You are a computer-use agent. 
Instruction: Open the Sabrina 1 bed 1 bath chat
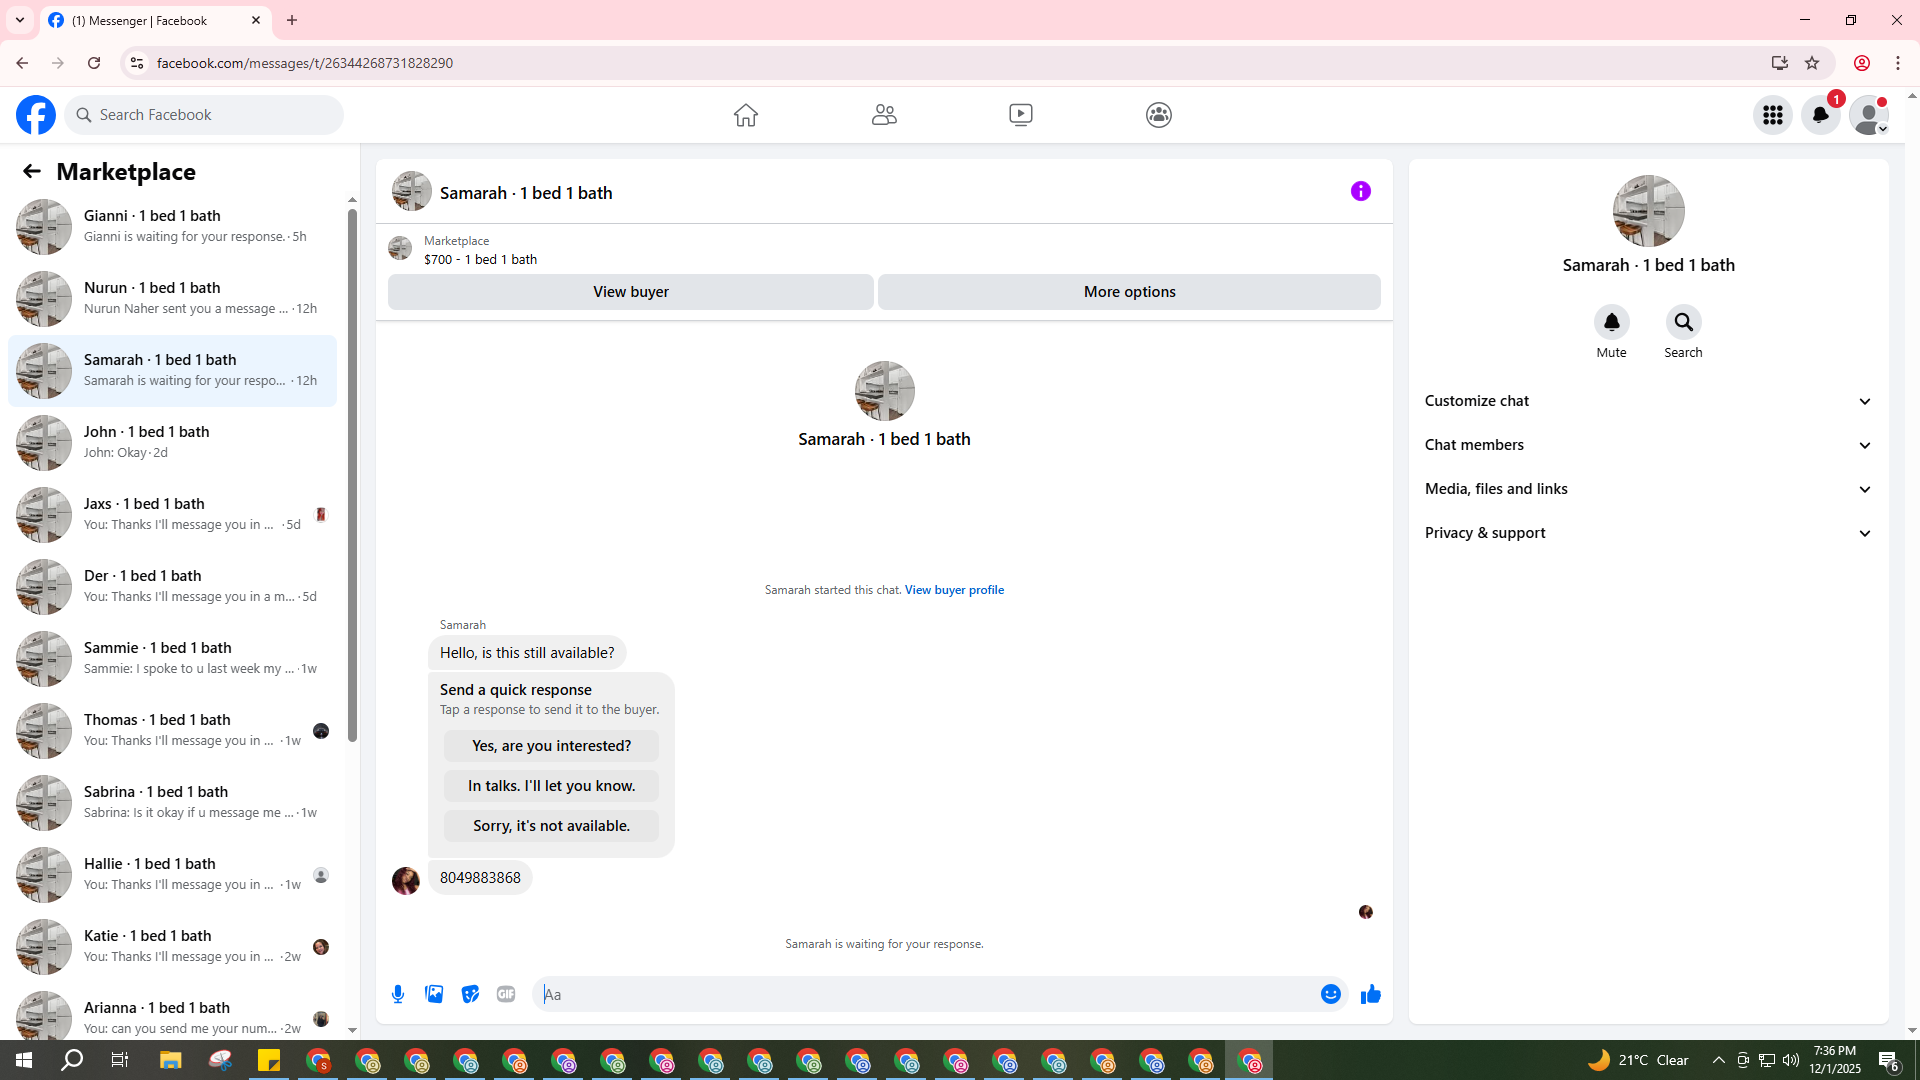click(172, 803)
